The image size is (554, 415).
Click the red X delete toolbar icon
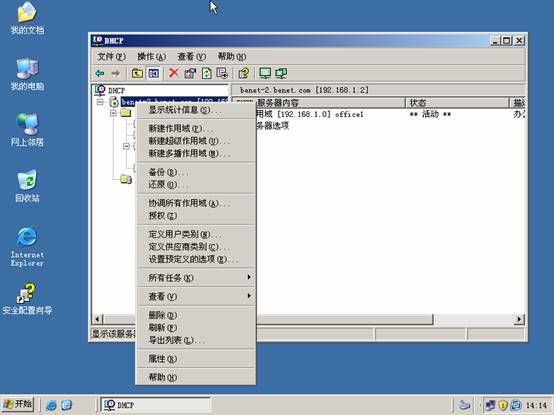173,73
